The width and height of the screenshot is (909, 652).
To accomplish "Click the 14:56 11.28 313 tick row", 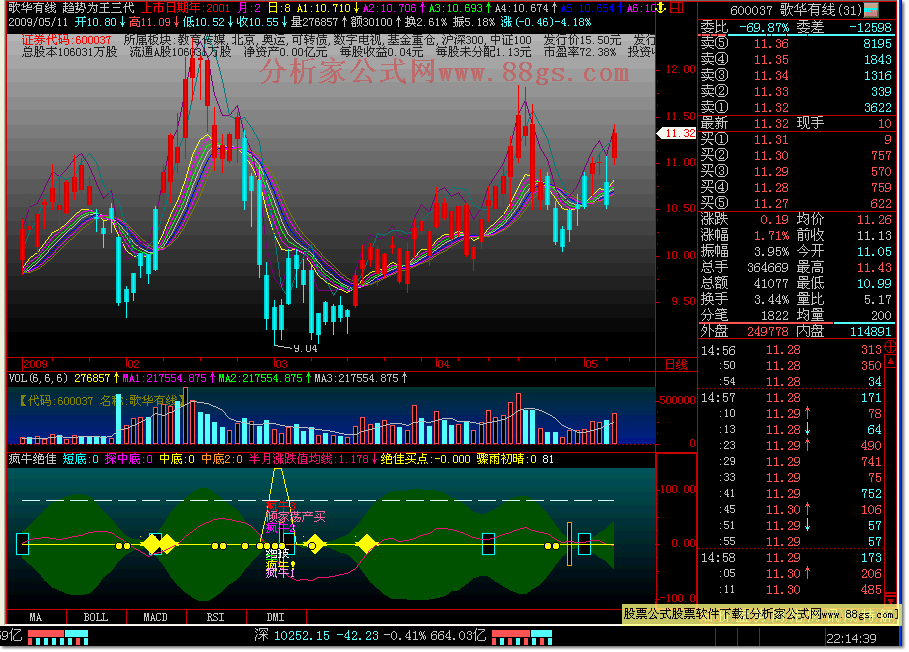I will pos(792,349).
